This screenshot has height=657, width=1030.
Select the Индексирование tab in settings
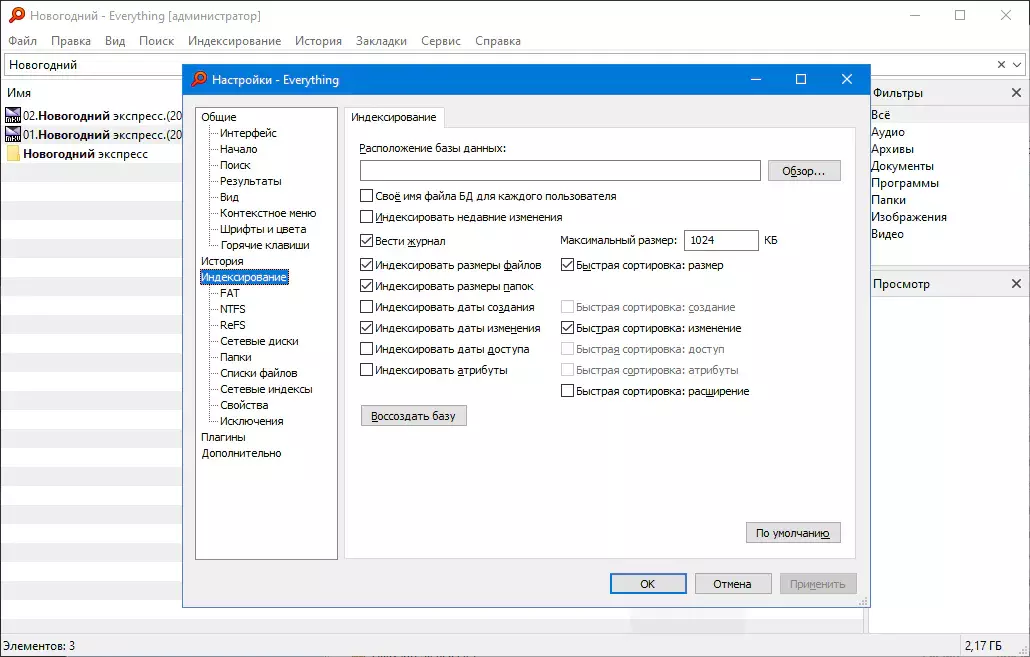(393, 117)
